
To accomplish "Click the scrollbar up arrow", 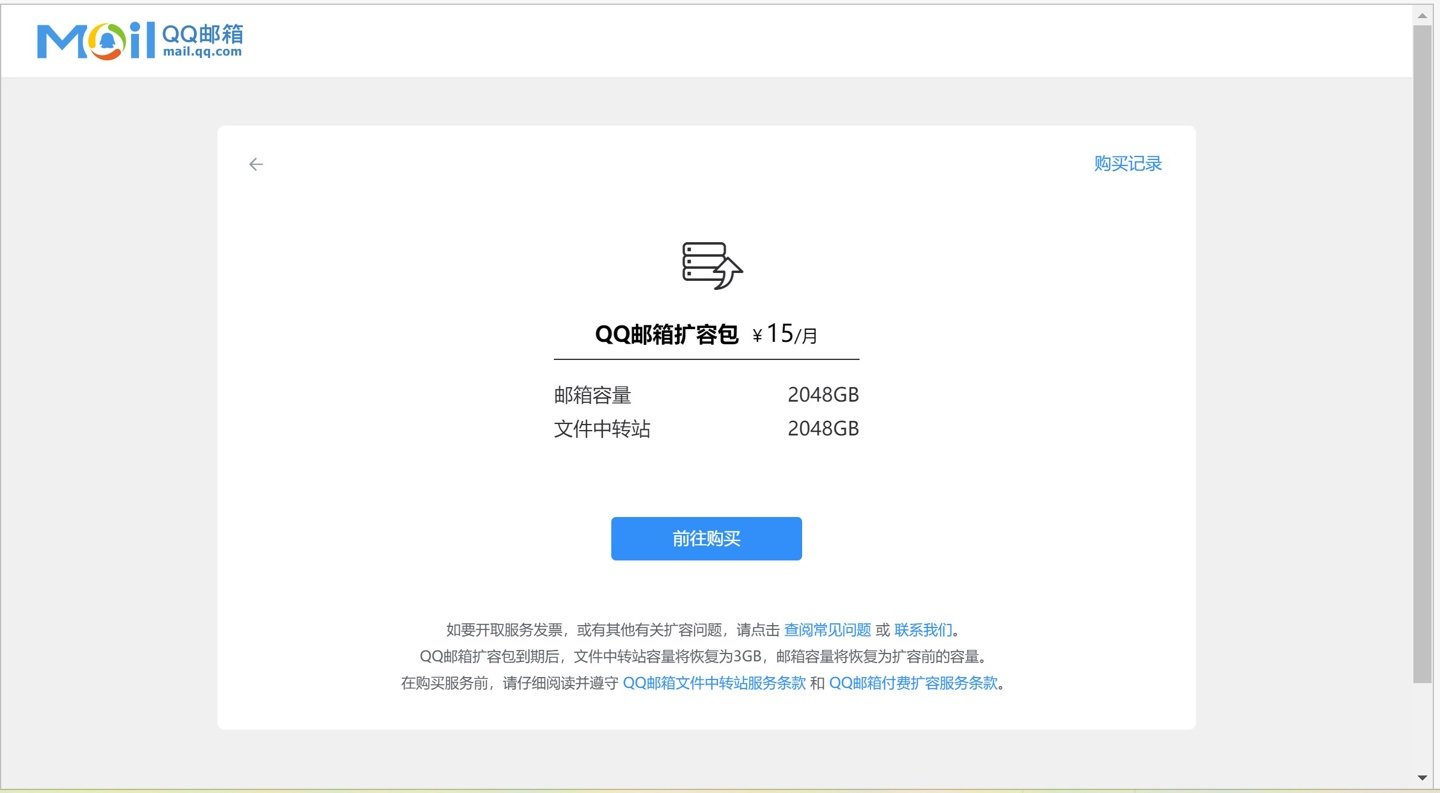I will [1421, 14].
